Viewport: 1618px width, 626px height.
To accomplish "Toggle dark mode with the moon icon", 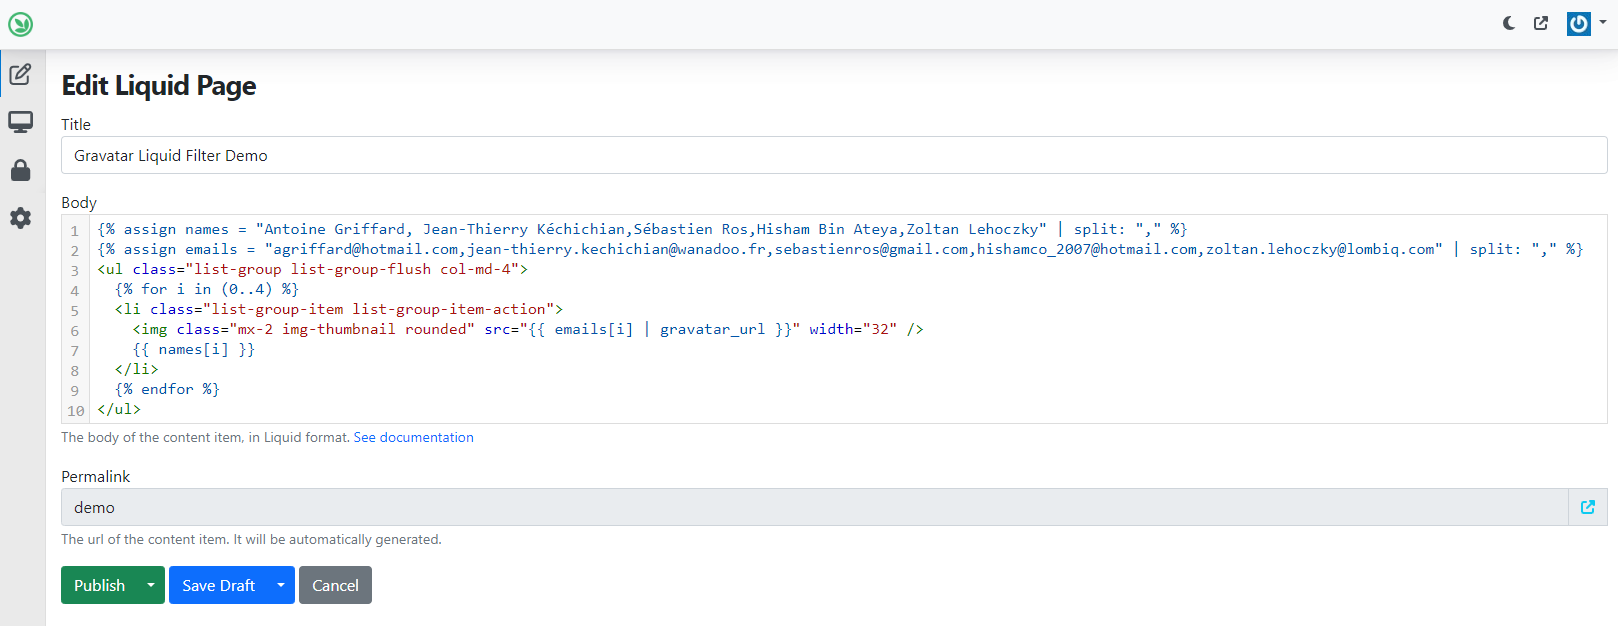I will coord(1509,23).
